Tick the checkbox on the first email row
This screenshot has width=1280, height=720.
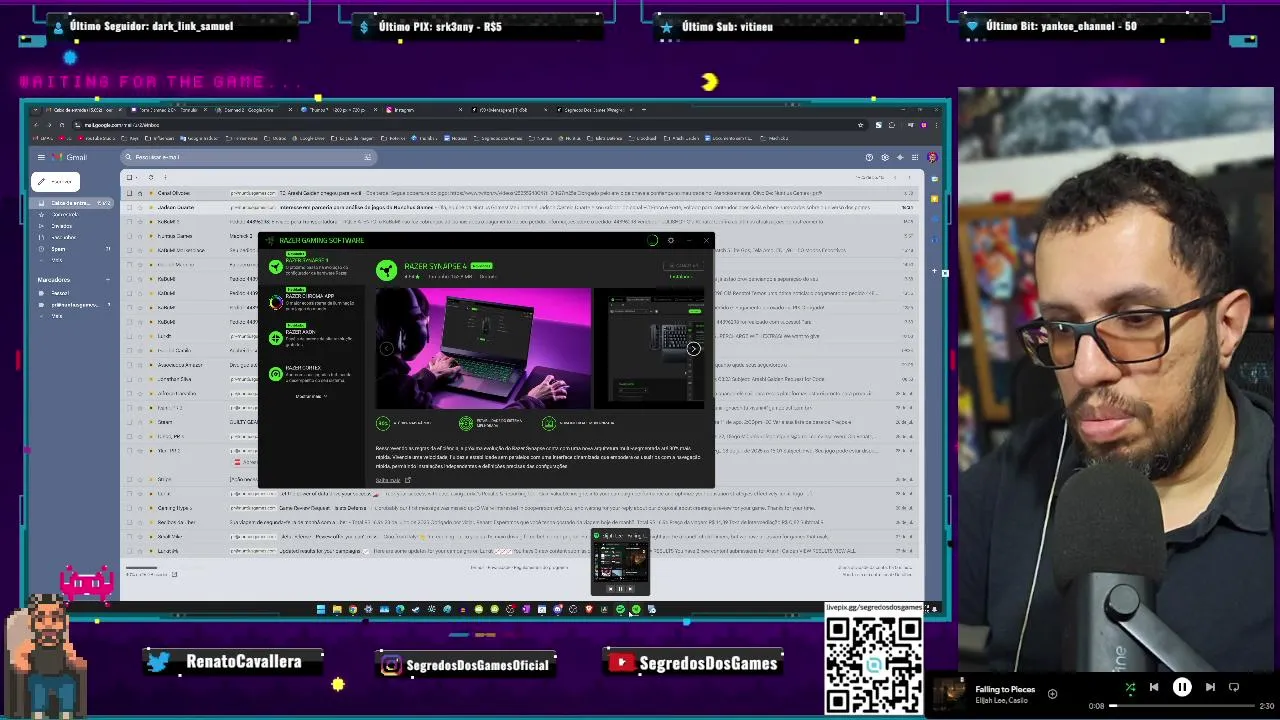tap(129, 193)
